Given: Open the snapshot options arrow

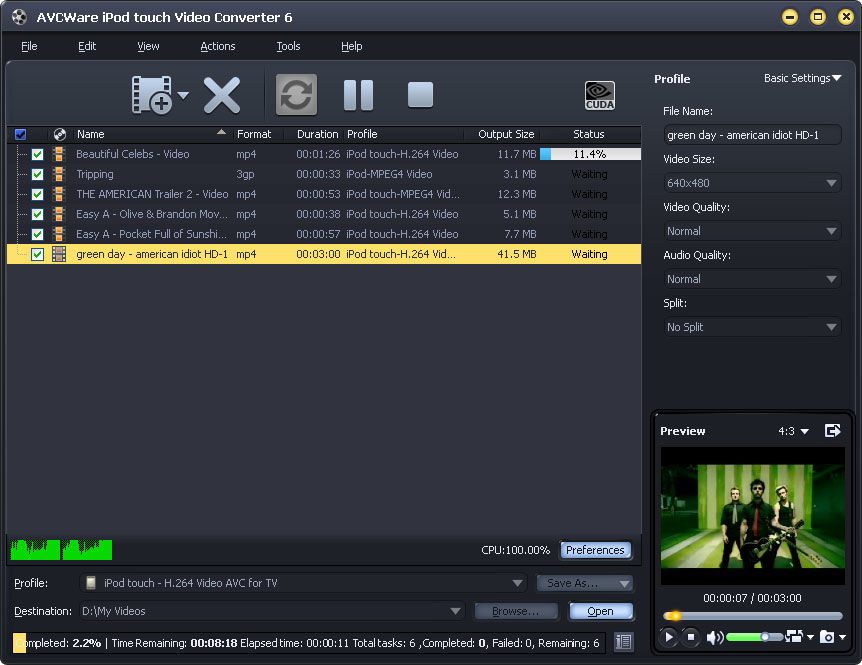Looking at the screenshot, I should [x=842, y=637].
